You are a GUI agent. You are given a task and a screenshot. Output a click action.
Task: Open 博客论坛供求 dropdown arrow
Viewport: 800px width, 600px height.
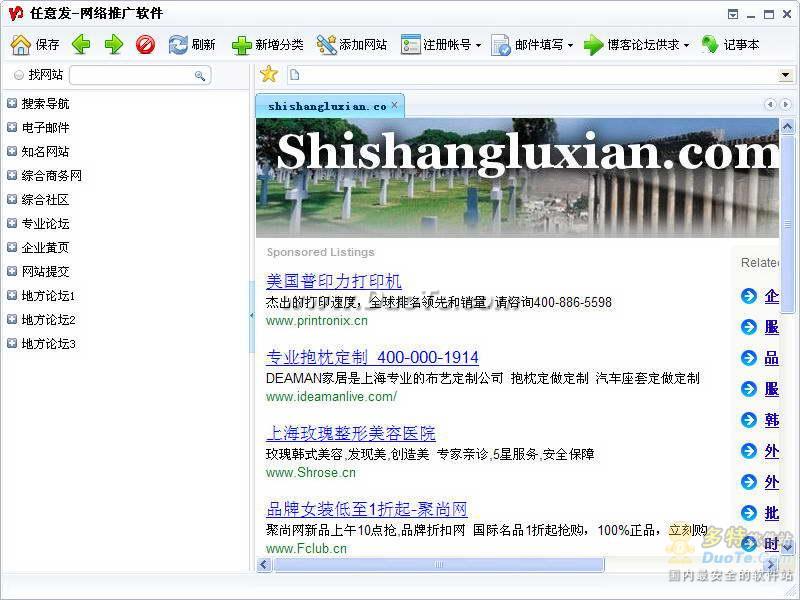coord(686,45)
